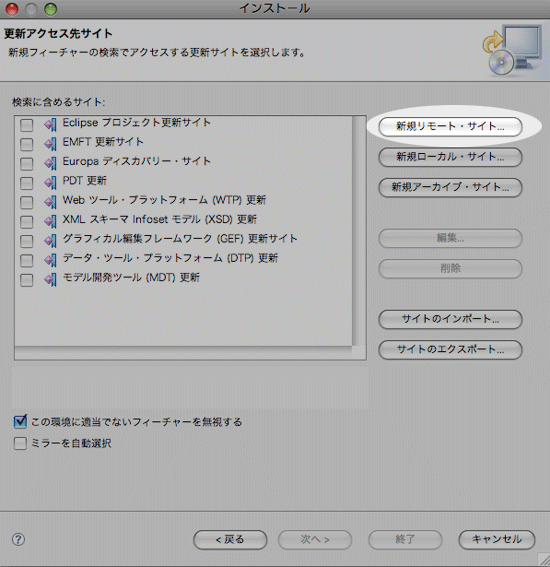The image size is (550, 567).
Task: Tick the PDT 更新 checkbox
Action: (26, 183)
